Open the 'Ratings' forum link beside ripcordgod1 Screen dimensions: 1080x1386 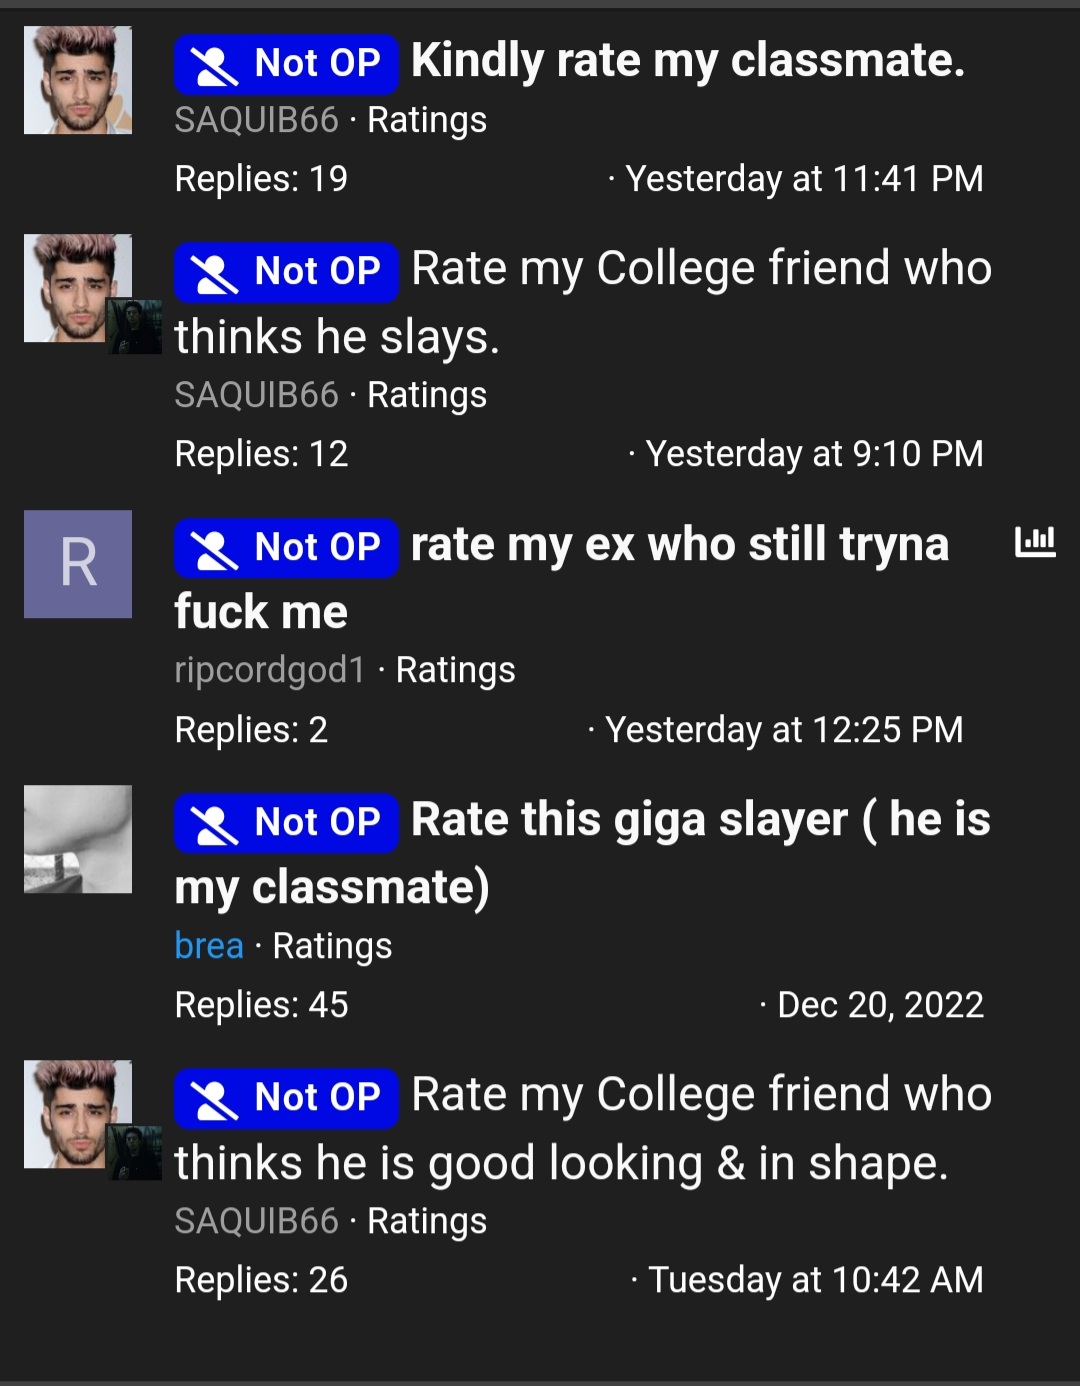coord(455,670)
